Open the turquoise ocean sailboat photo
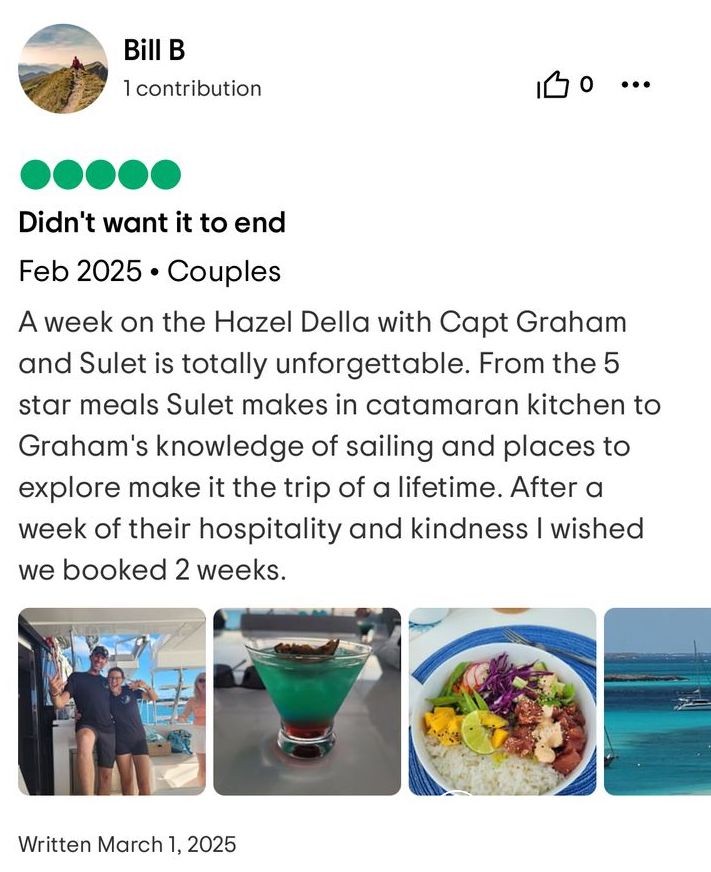This screenshot has width=711, height=872. (x=657, y=701)
